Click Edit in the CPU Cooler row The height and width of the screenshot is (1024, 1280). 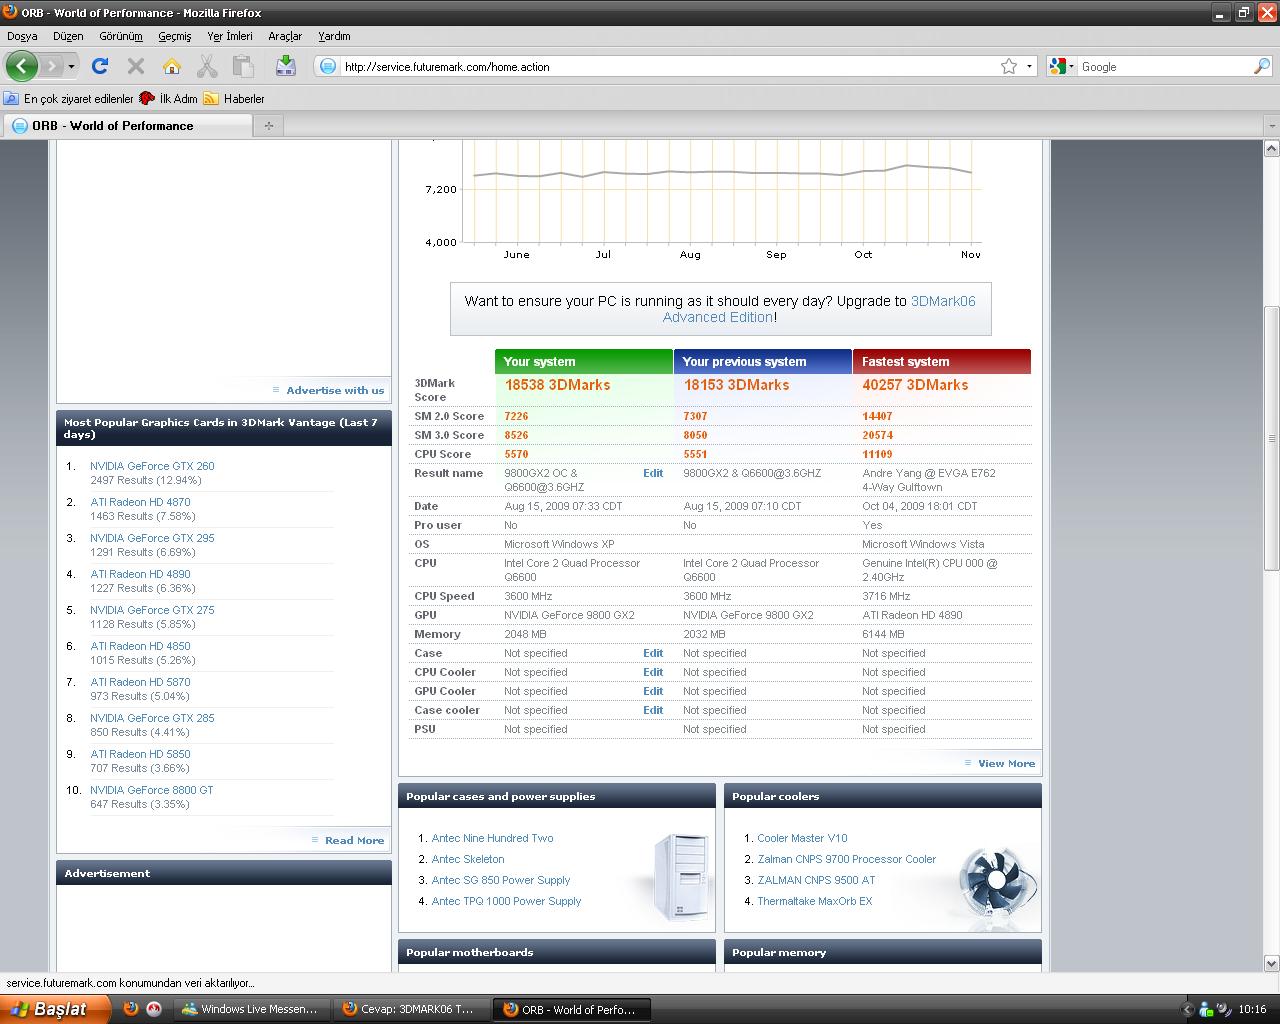pyautogui.click(x=653, y=672)
